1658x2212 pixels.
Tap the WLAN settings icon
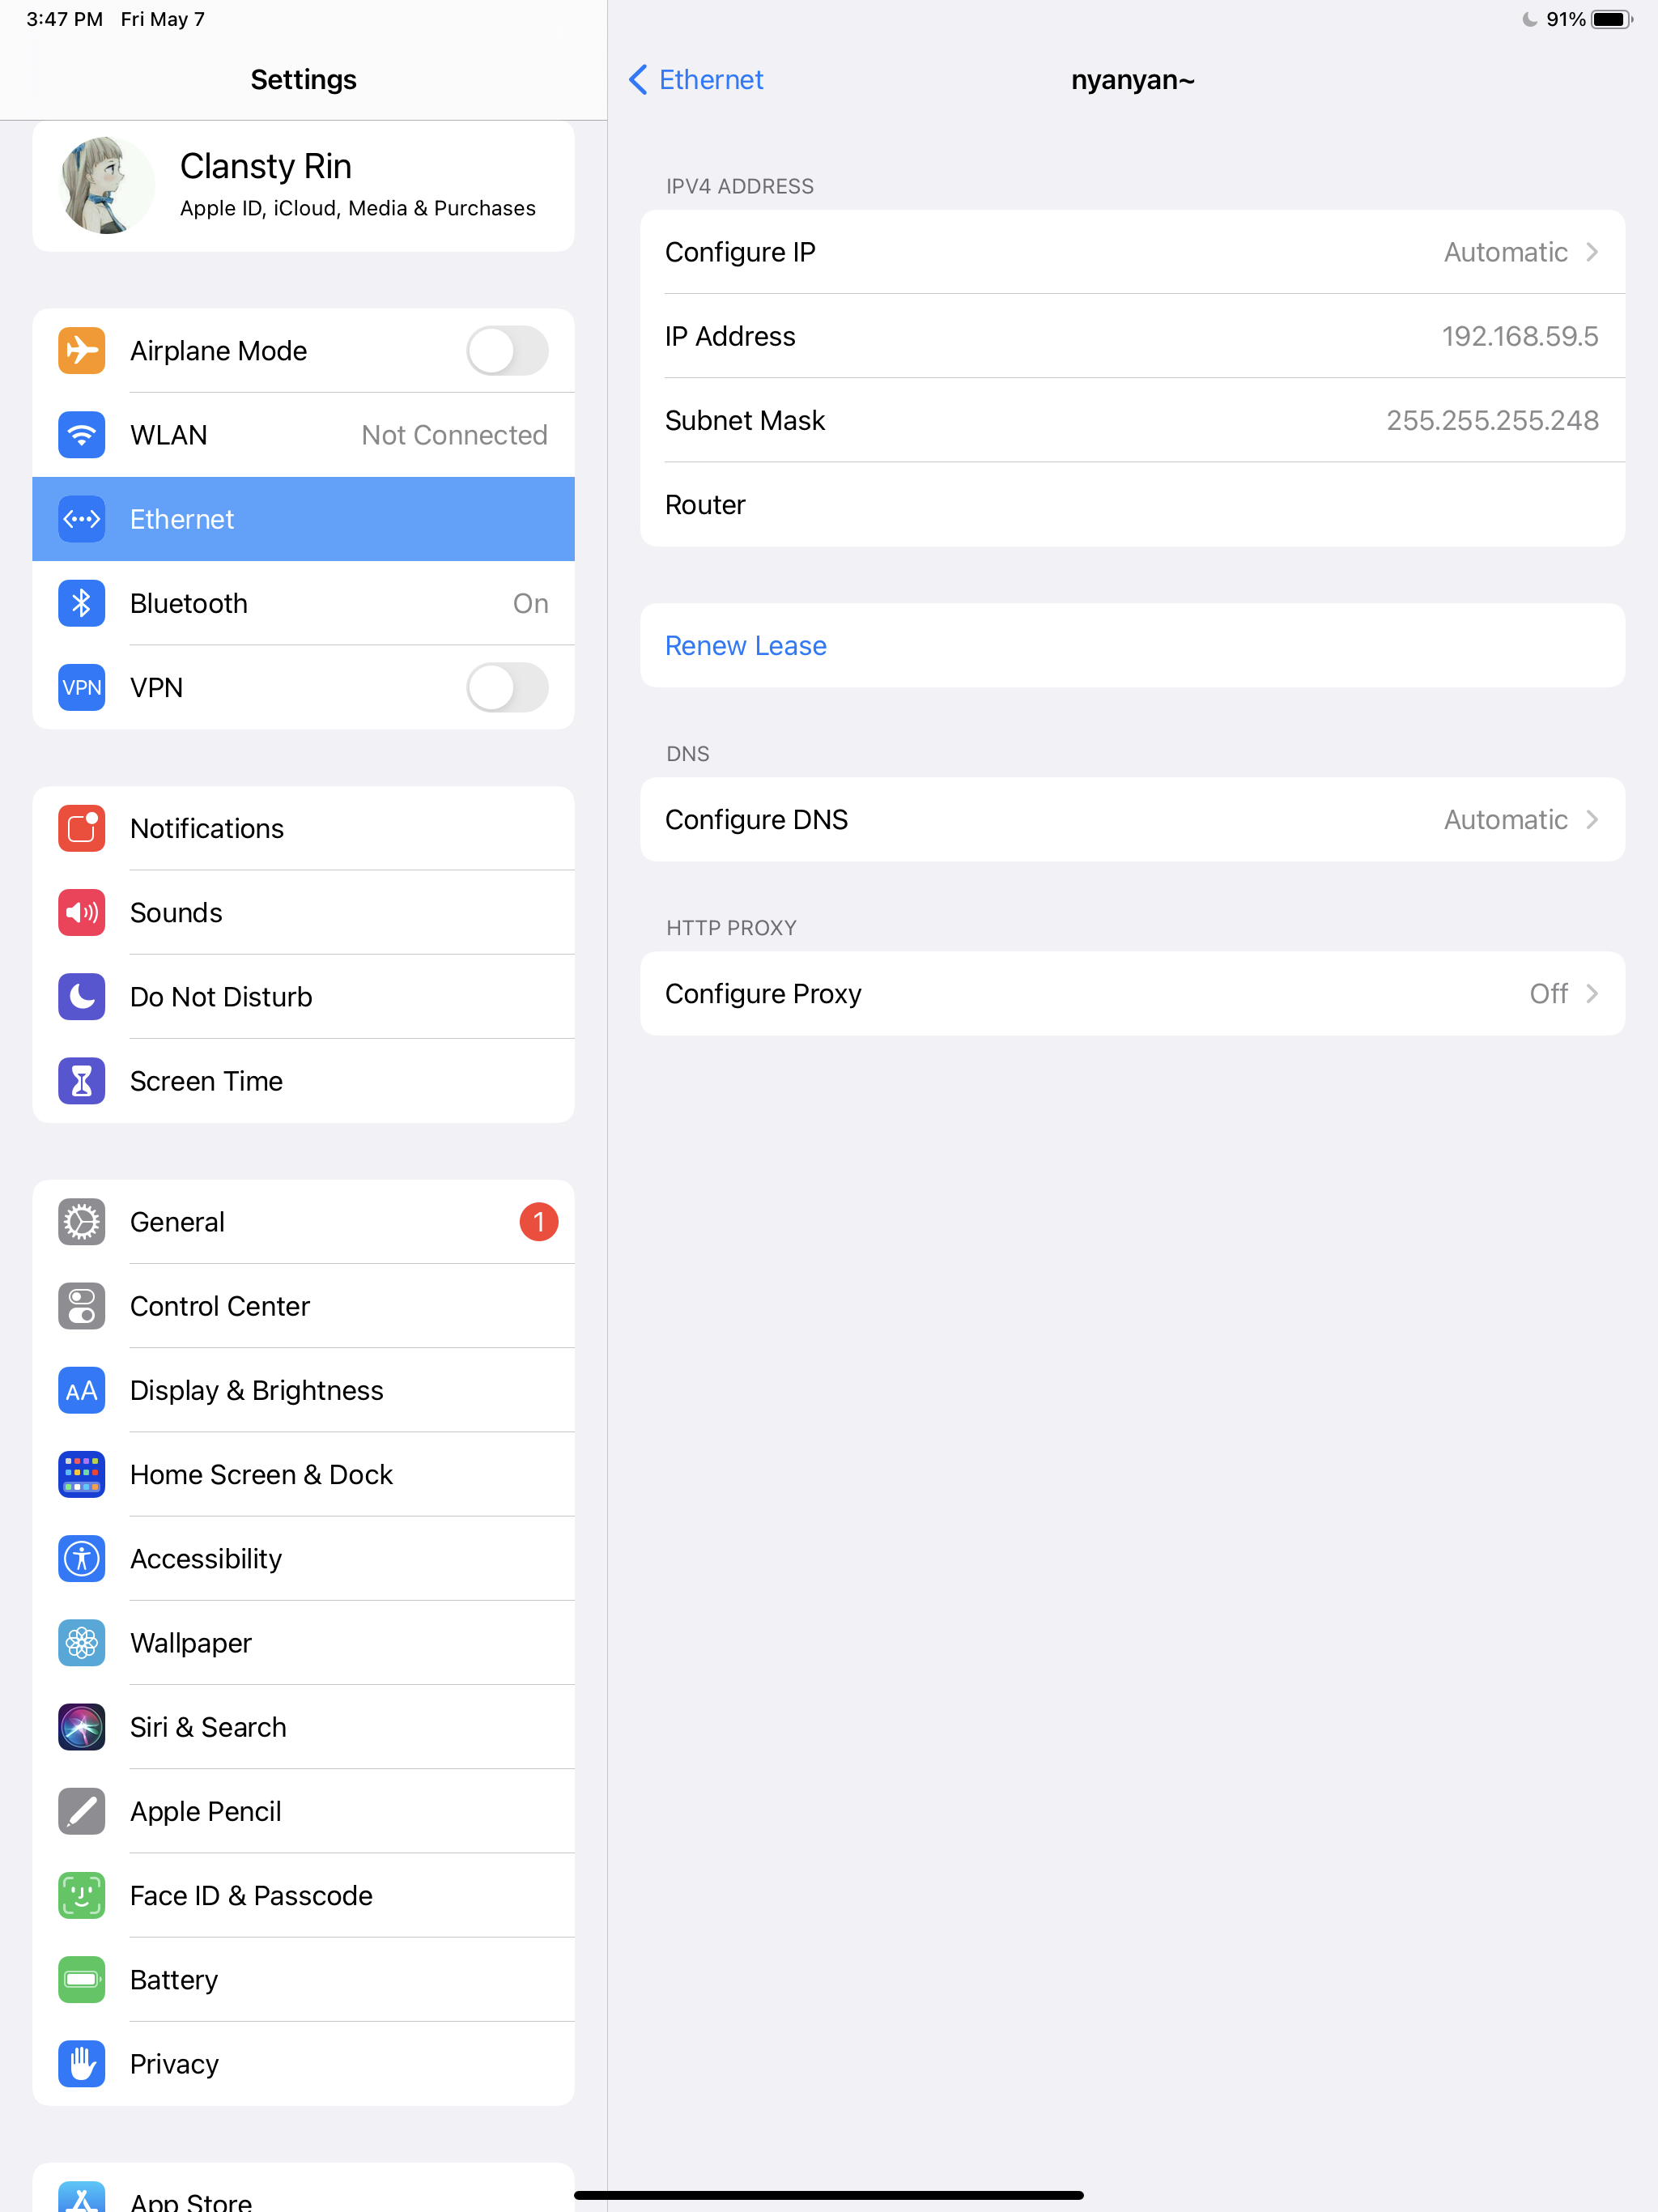click(80, 434)
